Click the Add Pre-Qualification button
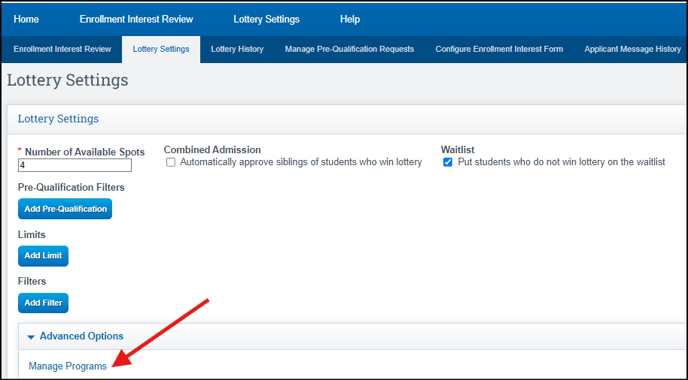This screenshot has width=688, height=380. pyautogui.click(x=65, y=209)
